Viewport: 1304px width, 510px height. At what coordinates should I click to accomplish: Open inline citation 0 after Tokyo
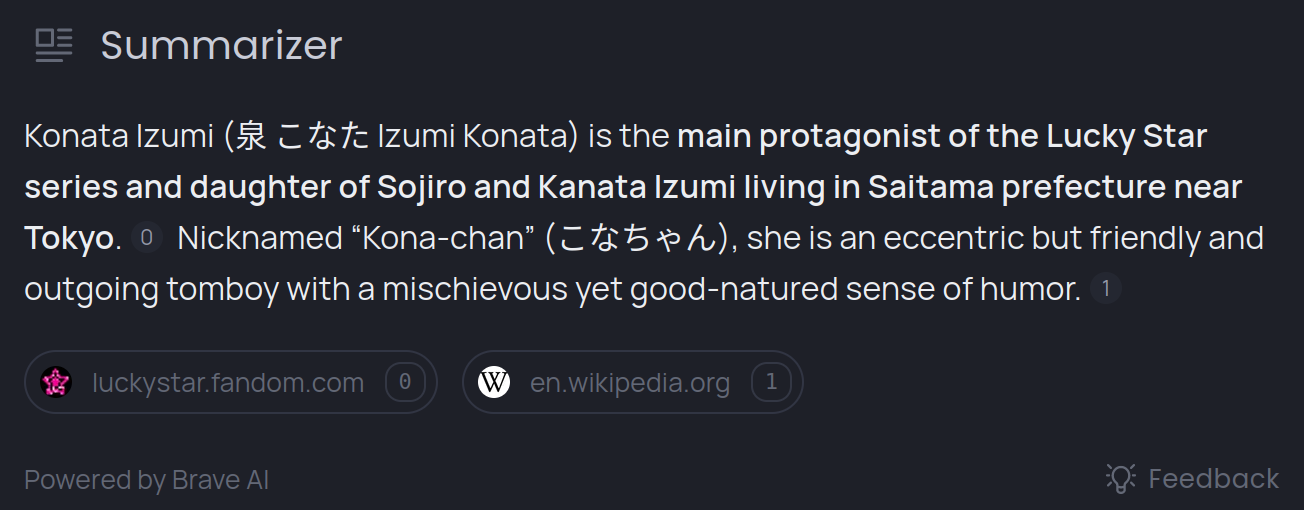point(146,238)
